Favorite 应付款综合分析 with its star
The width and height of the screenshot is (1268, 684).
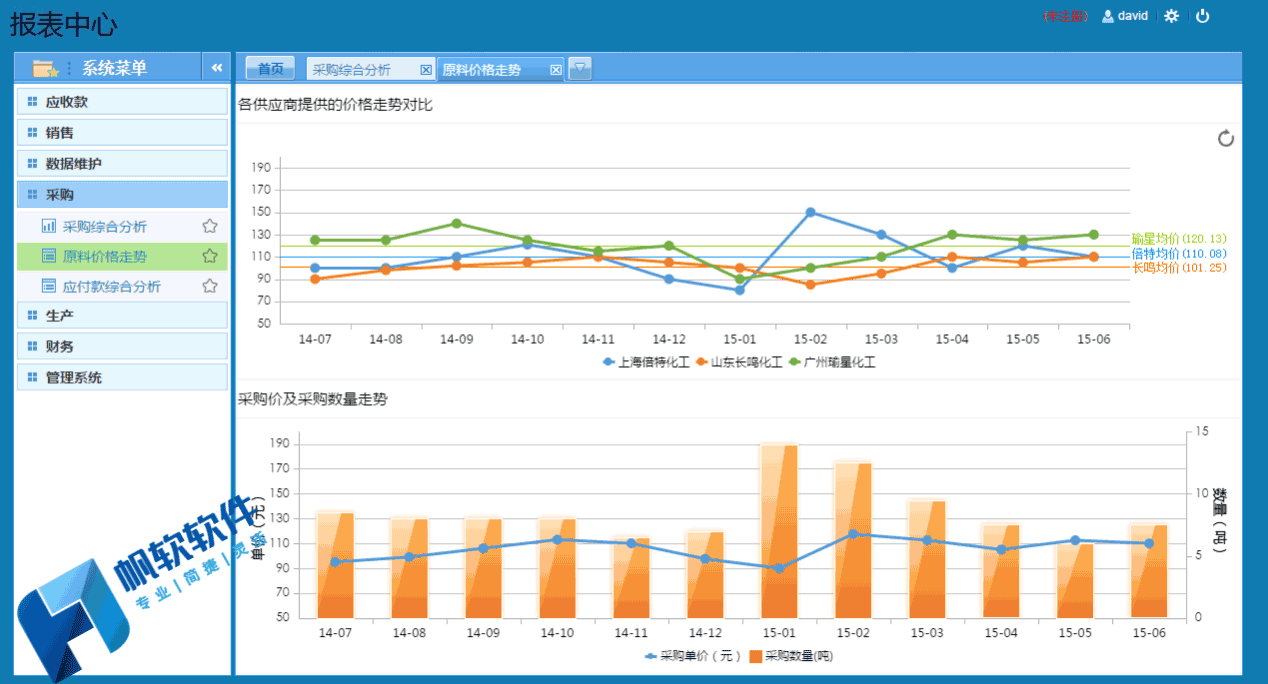coord(210,286)
